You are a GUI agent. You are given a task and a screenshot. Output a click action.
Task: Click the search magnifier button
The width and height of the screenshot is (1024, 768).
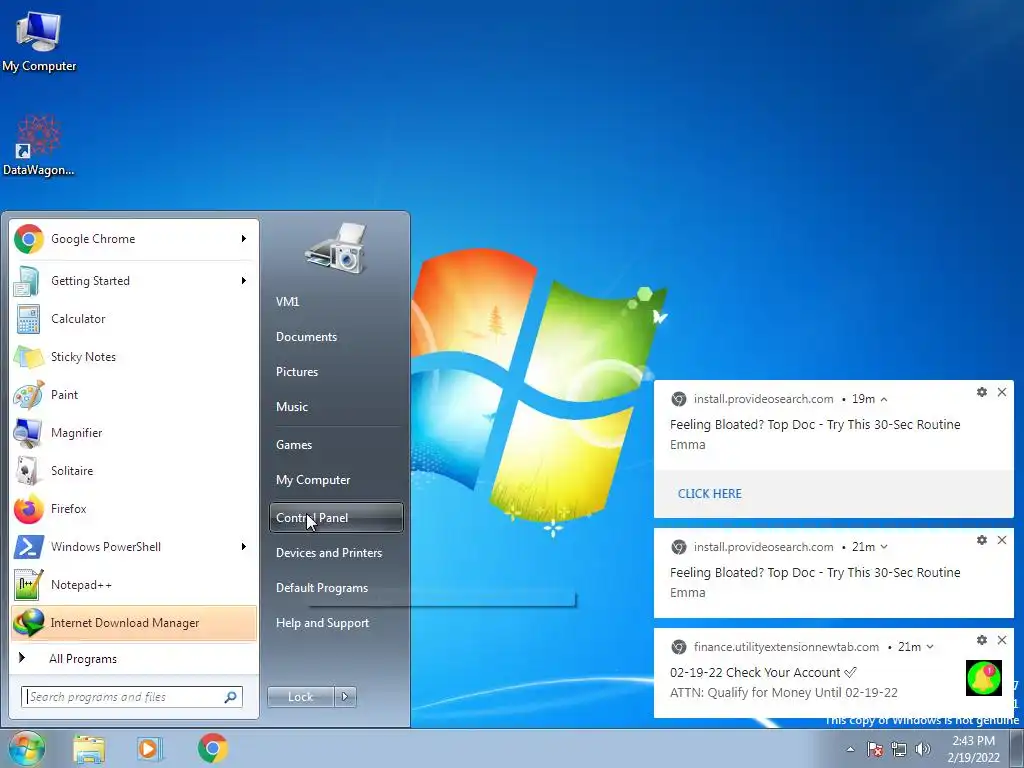pos(231,697)
